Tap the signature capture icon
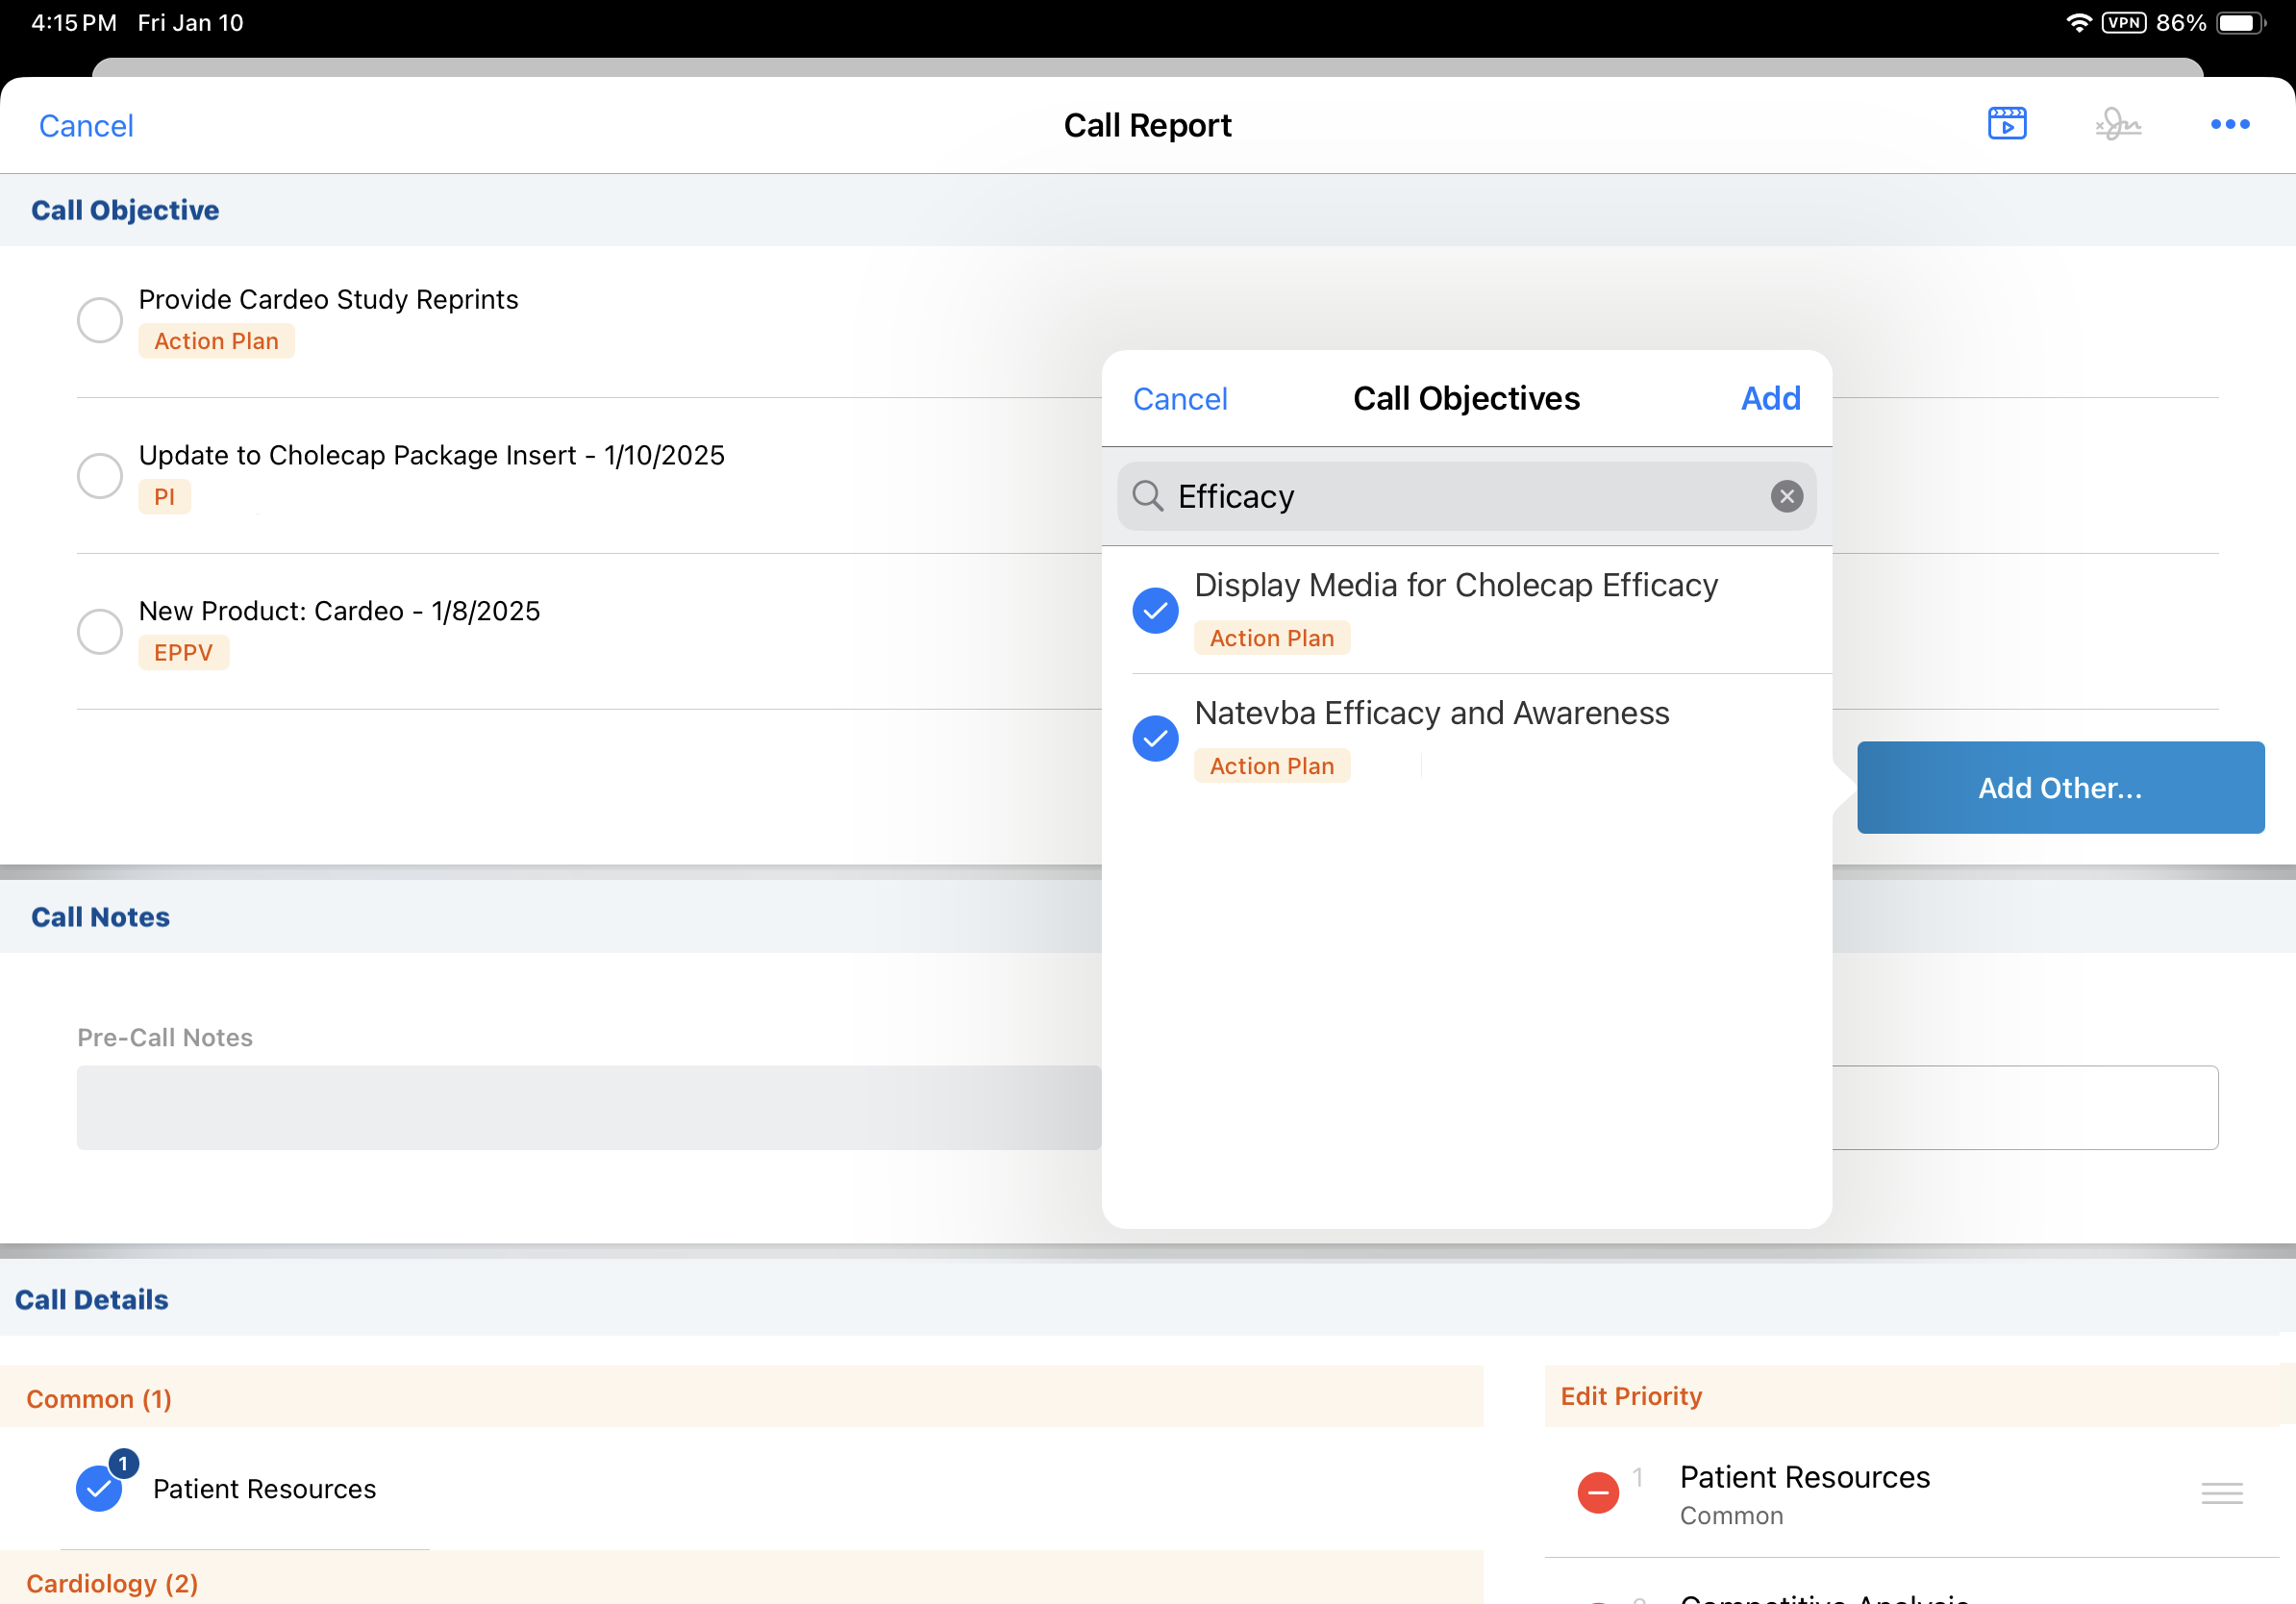2296x1604 pixels. pos(2117,125)
